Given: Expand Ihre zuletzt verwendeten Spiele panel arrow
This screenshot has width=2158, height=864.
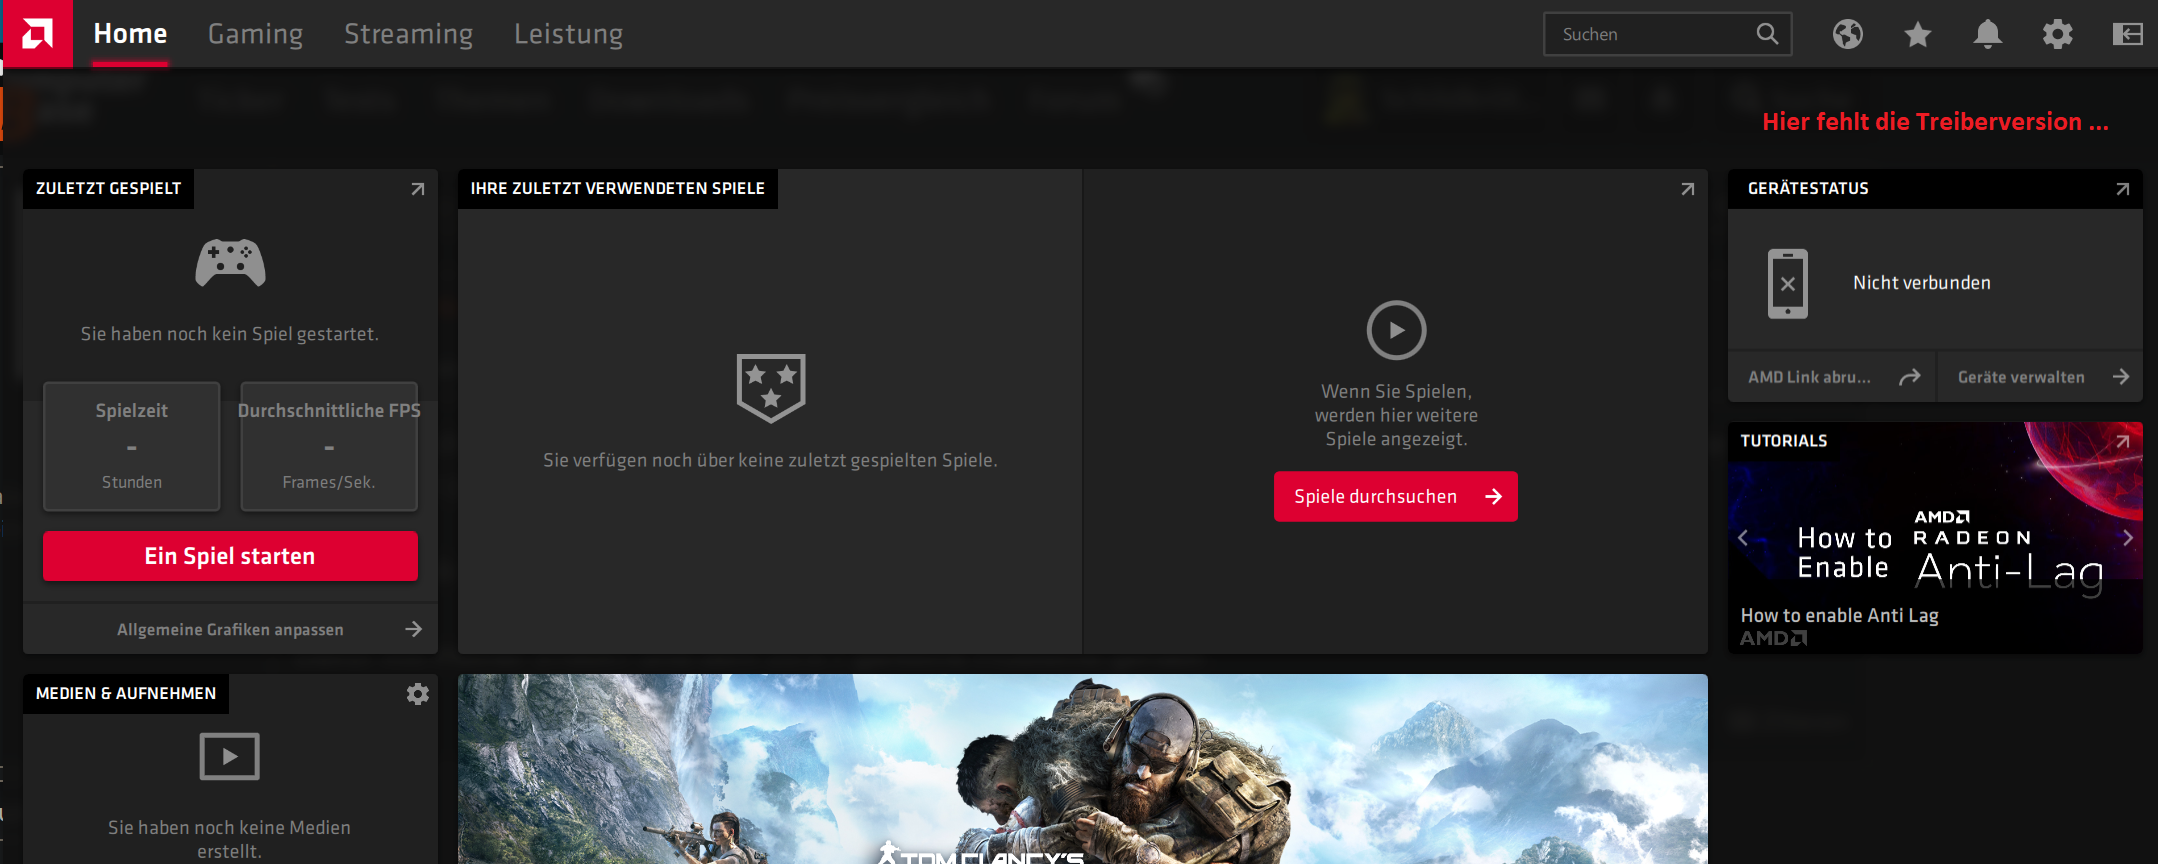Looking at the screenshot, I should click(x=1688, y=189).
